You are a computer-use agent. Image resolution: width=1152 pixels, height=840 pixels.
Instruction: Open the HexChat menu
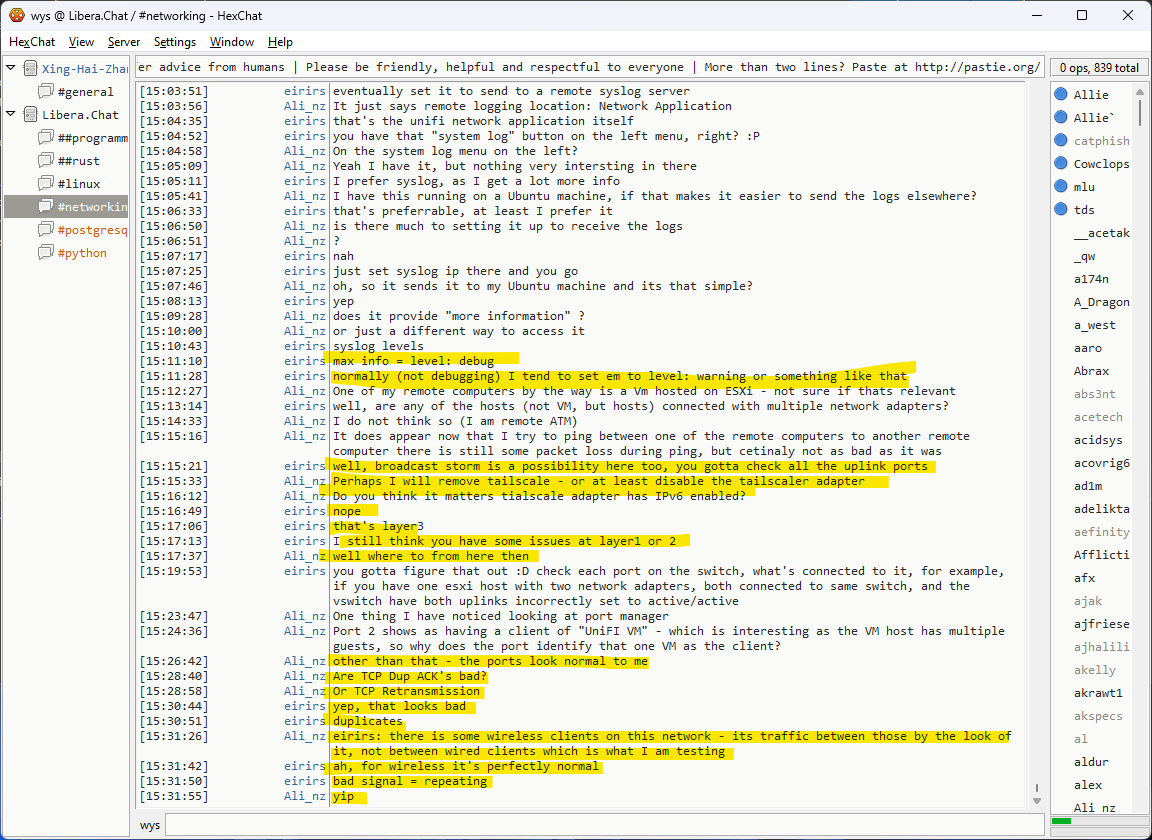point(32,42)
